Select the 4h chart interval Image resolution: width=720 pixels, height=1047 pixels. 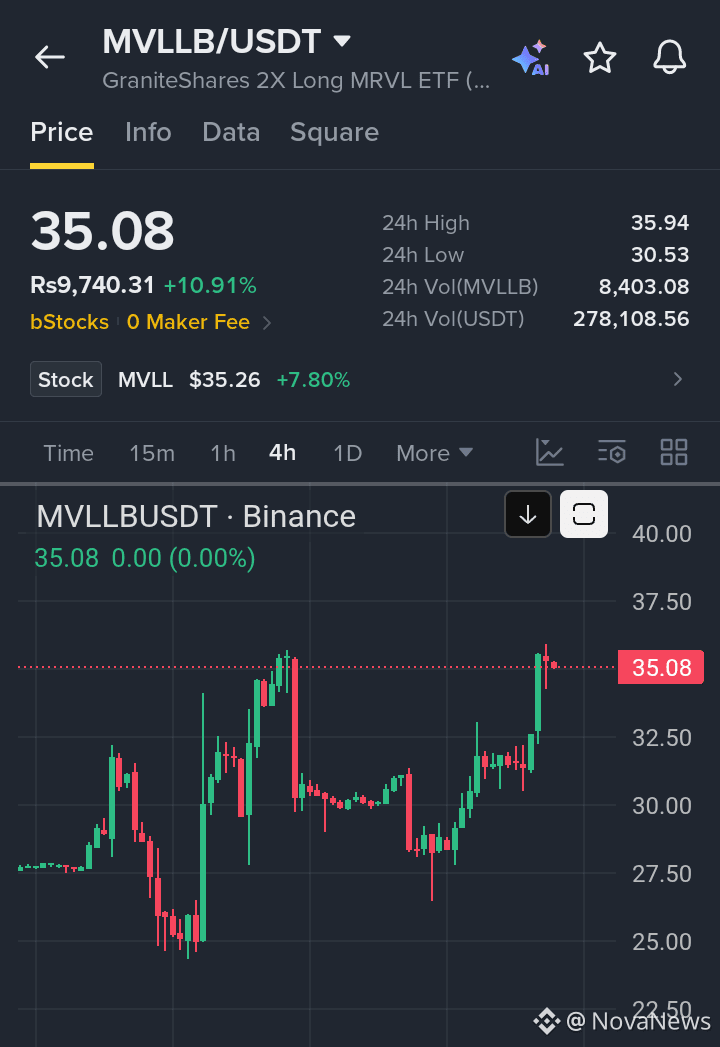pos(282,453)
